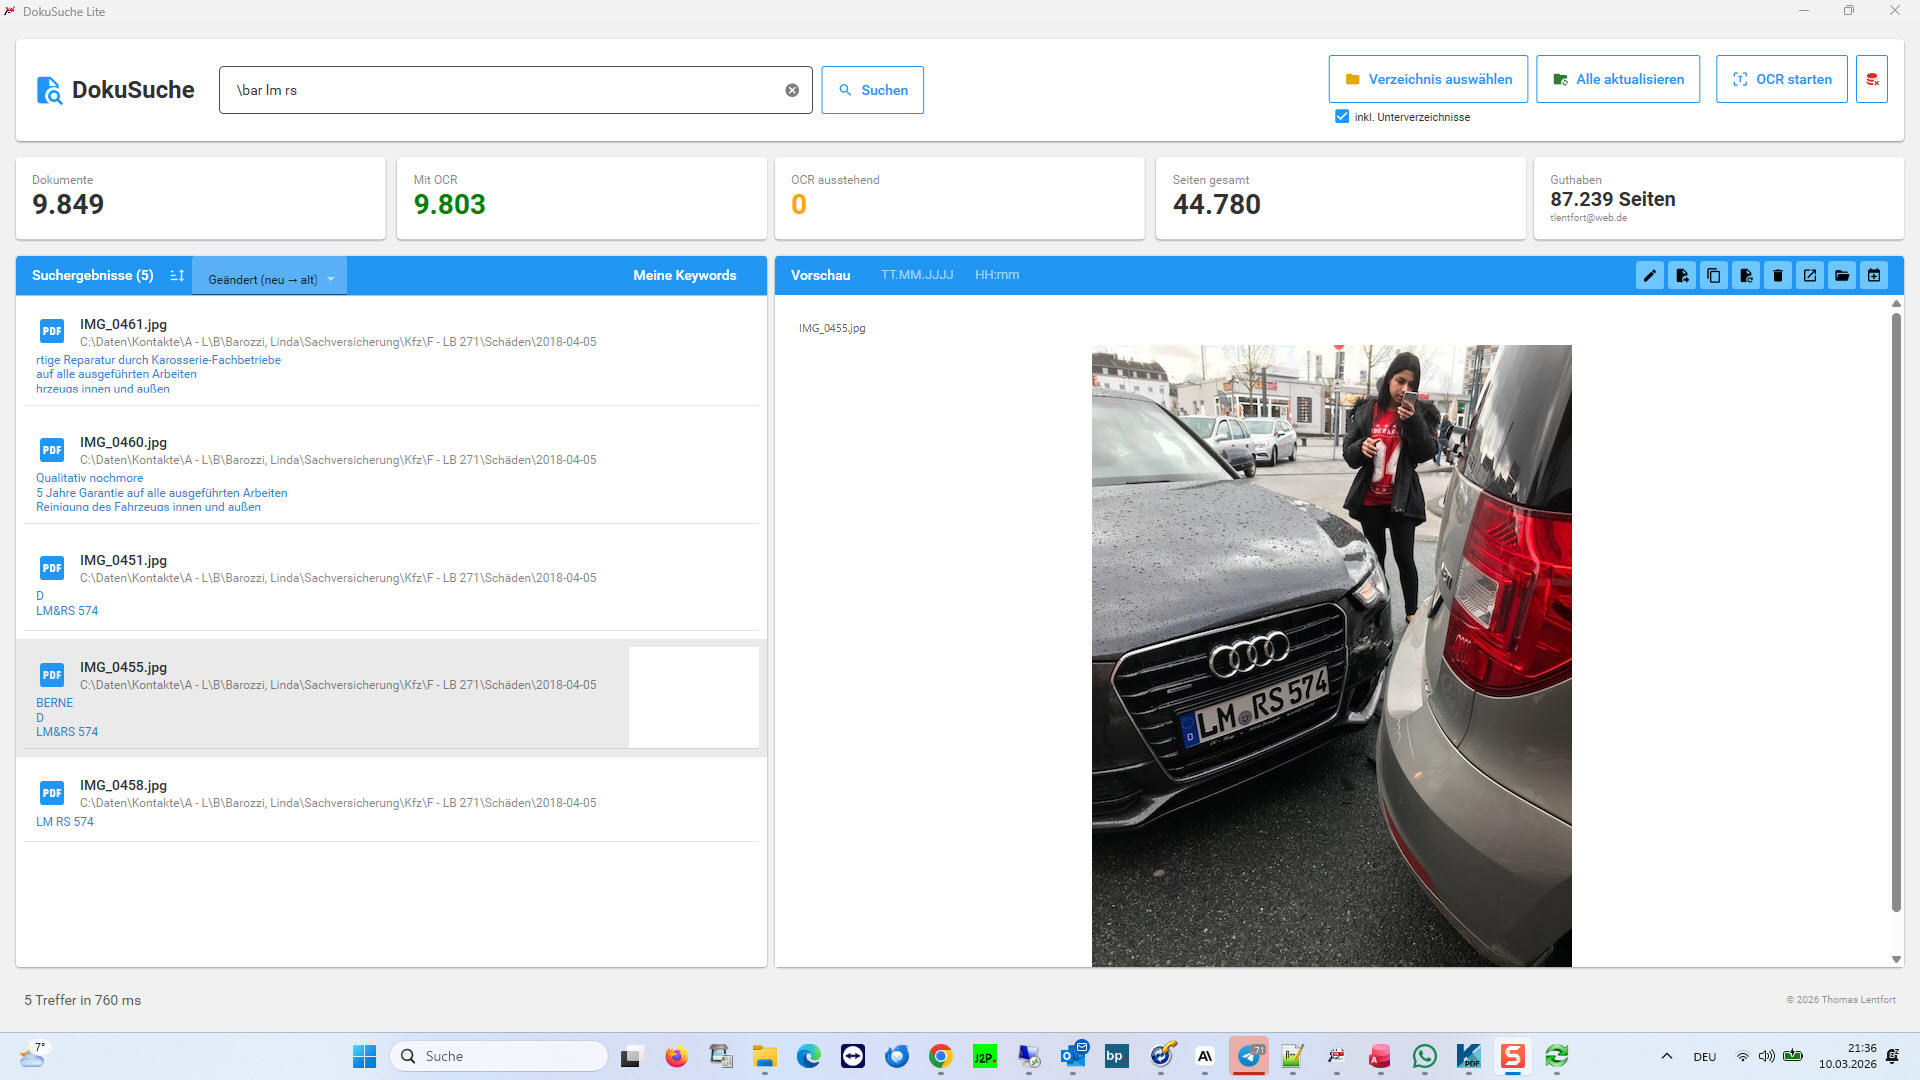Click the open folder icon in preview toolbar
The height and width of the screenshot is (1080, 1920).
pos(1842,276)
